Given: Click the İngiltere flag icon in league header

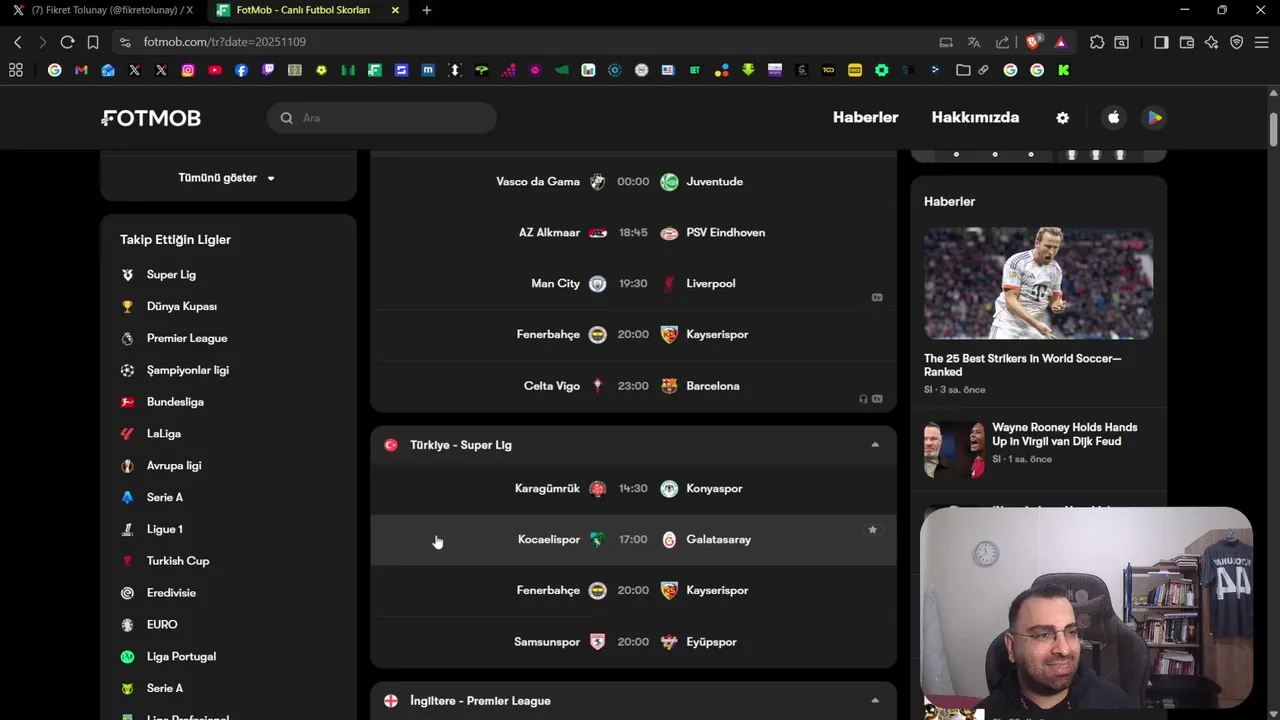Looking at the screenshot, I should click(x=391, y=701).
